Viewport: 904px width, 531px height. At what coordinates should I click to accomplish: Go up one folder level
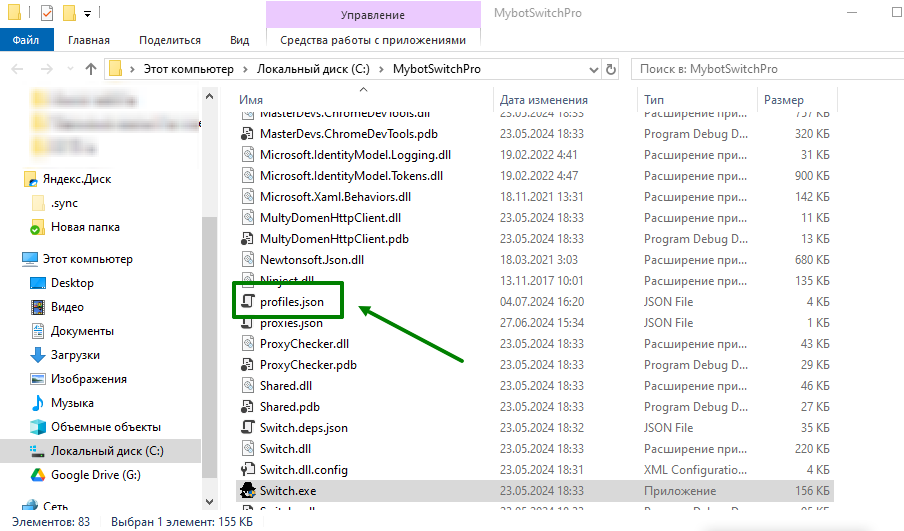[x=91, y=69]
